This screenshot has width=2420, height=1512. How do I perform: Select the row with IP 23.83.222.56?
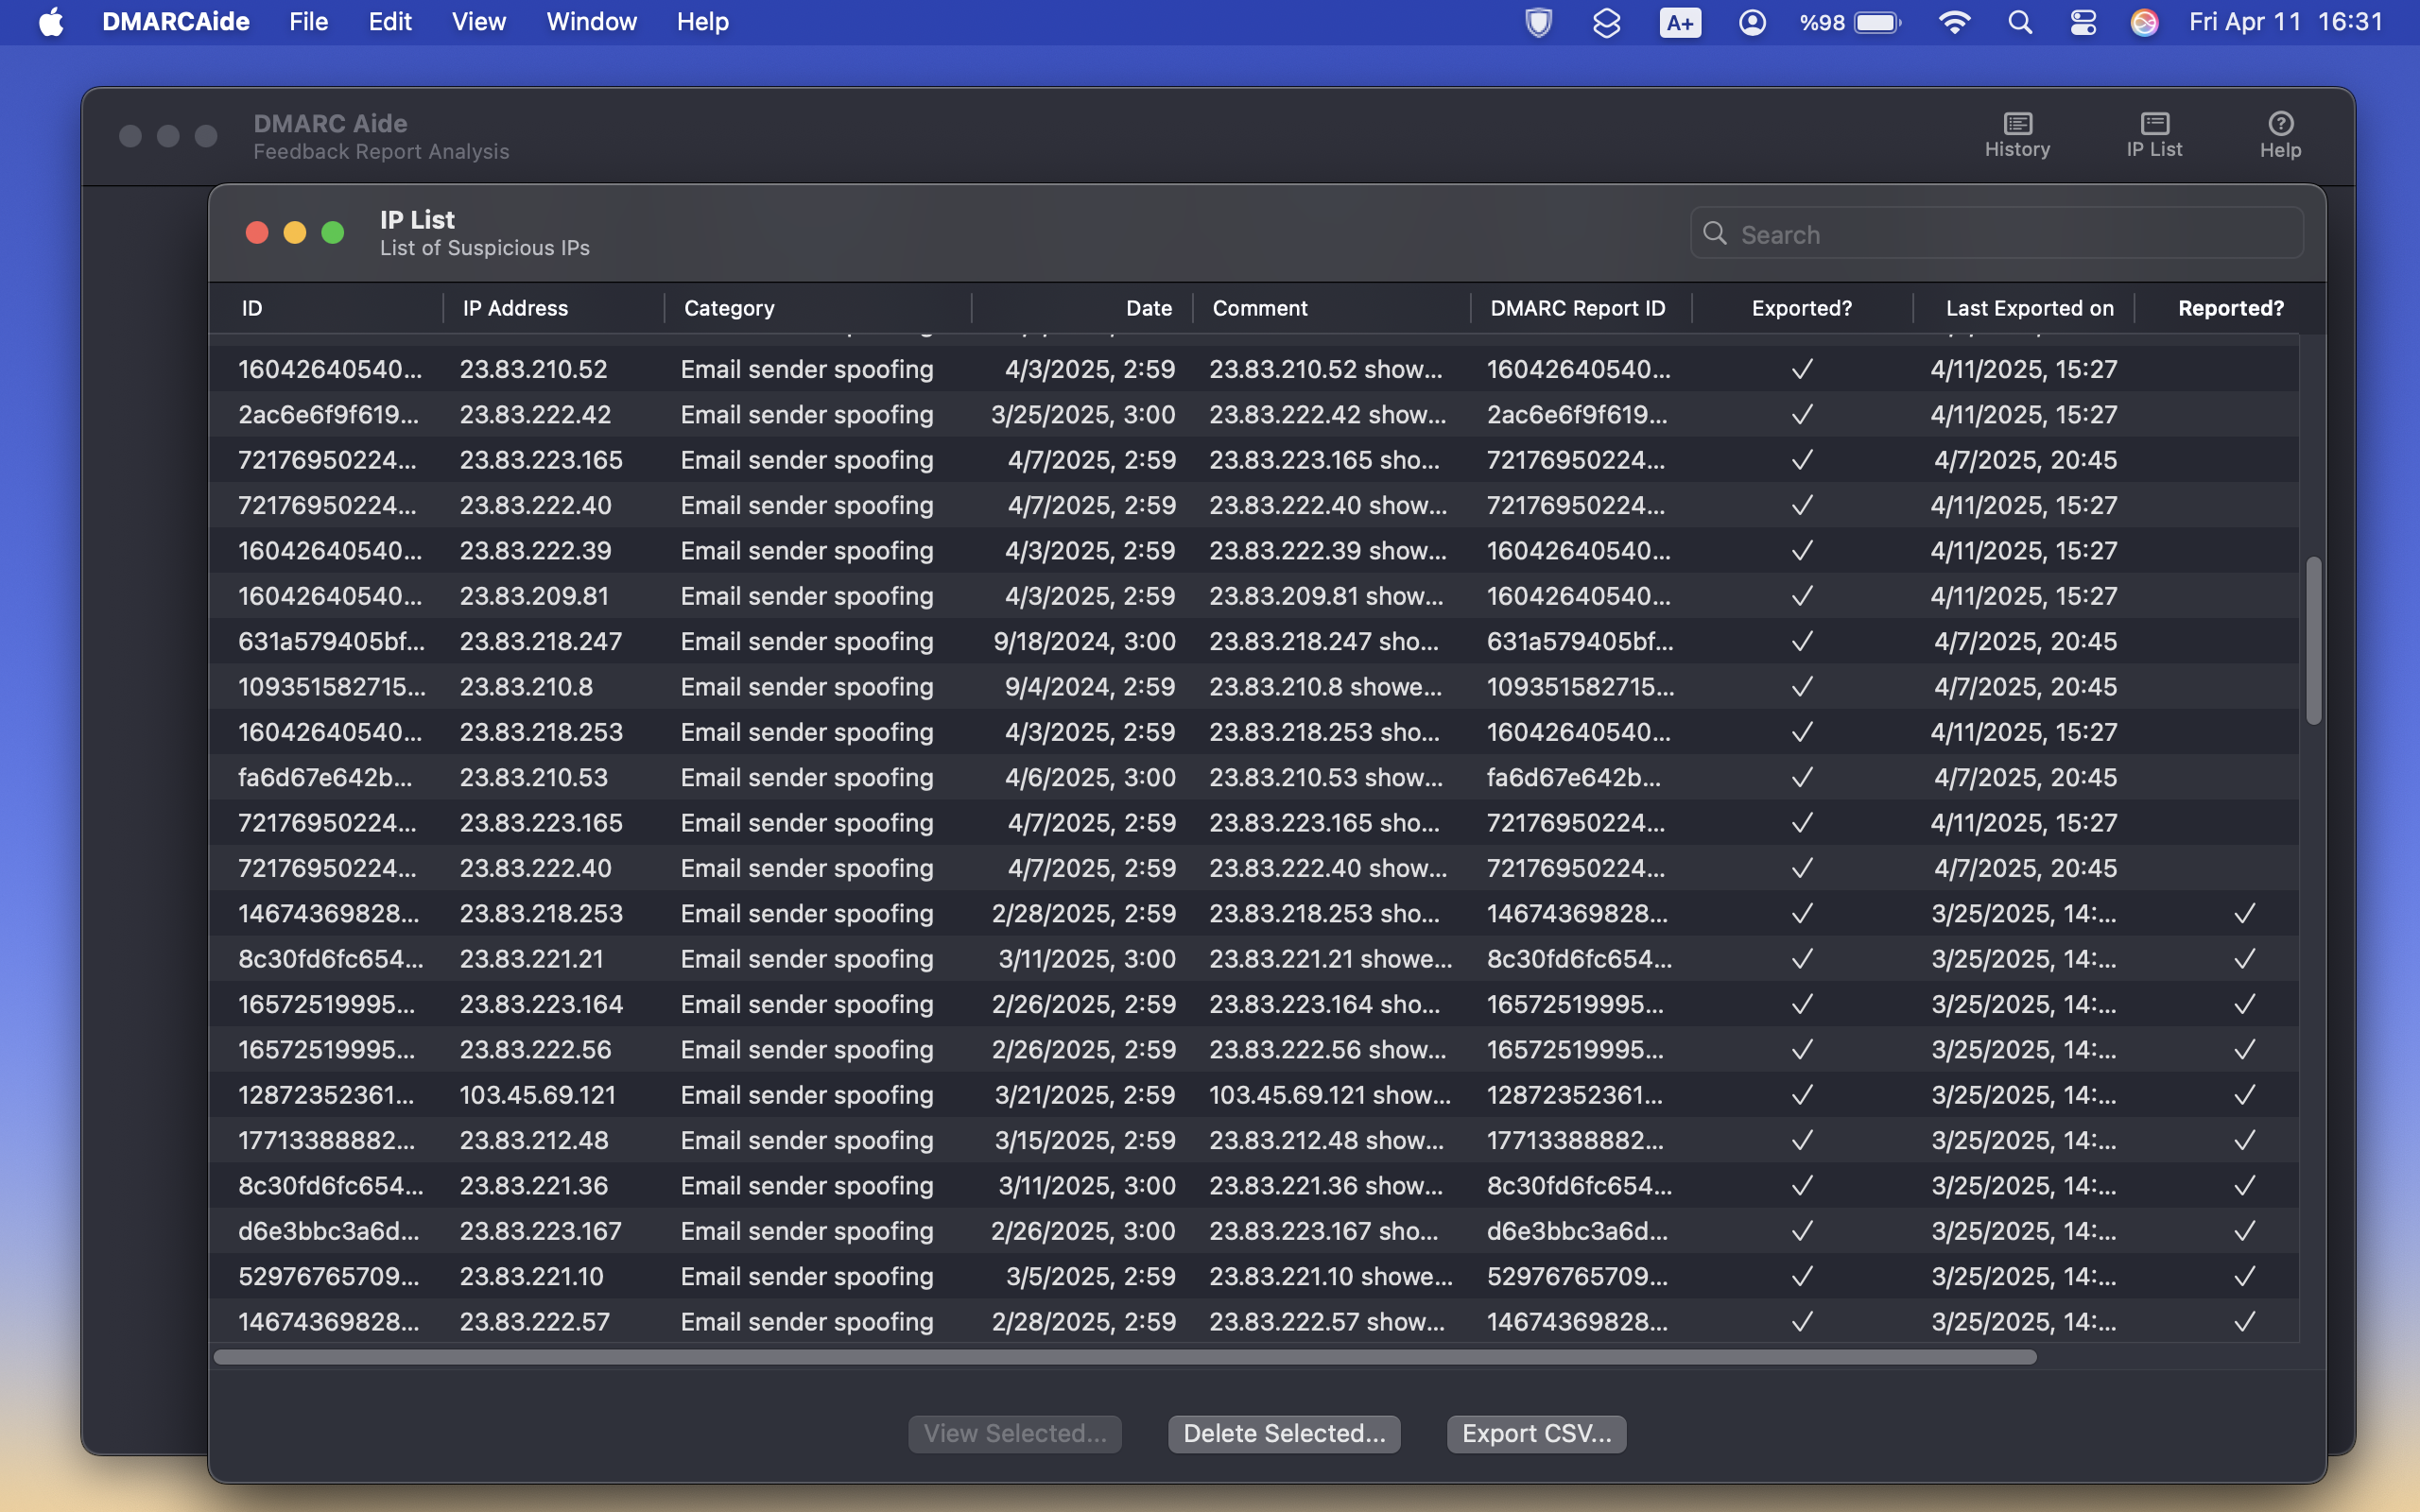1254,1049
